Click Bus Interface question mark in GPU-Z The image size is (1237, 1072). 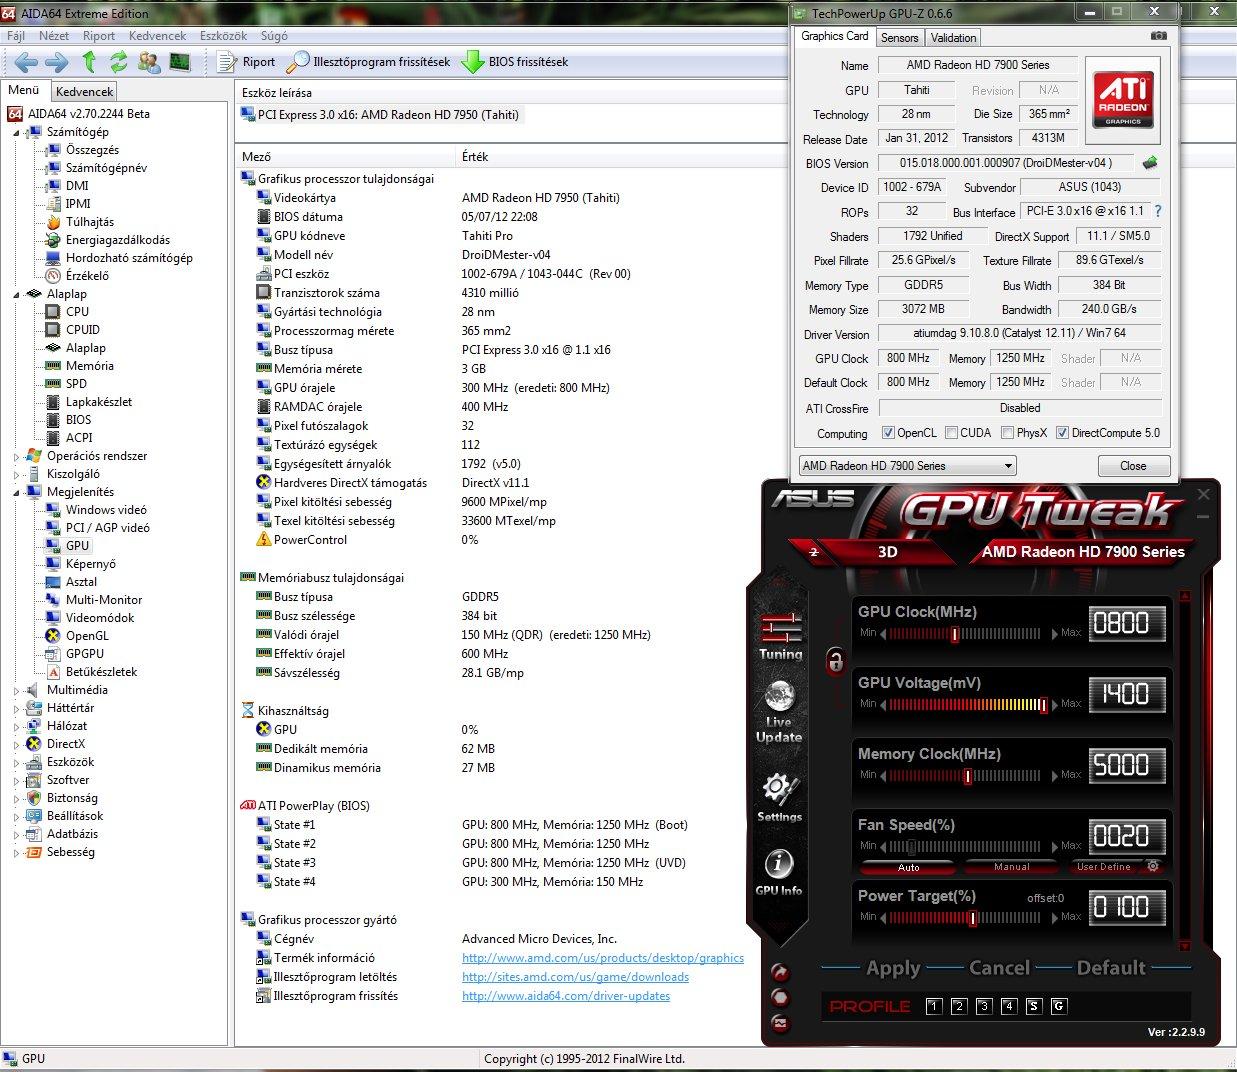click(1158, 211)
